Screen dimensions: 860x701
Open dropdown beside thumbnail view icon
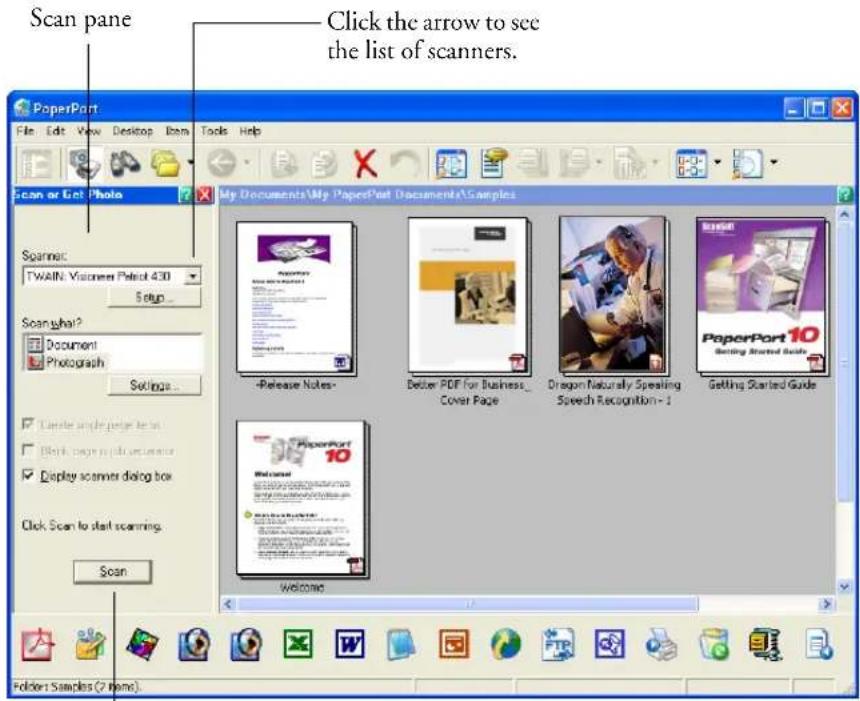coord(717,162)
